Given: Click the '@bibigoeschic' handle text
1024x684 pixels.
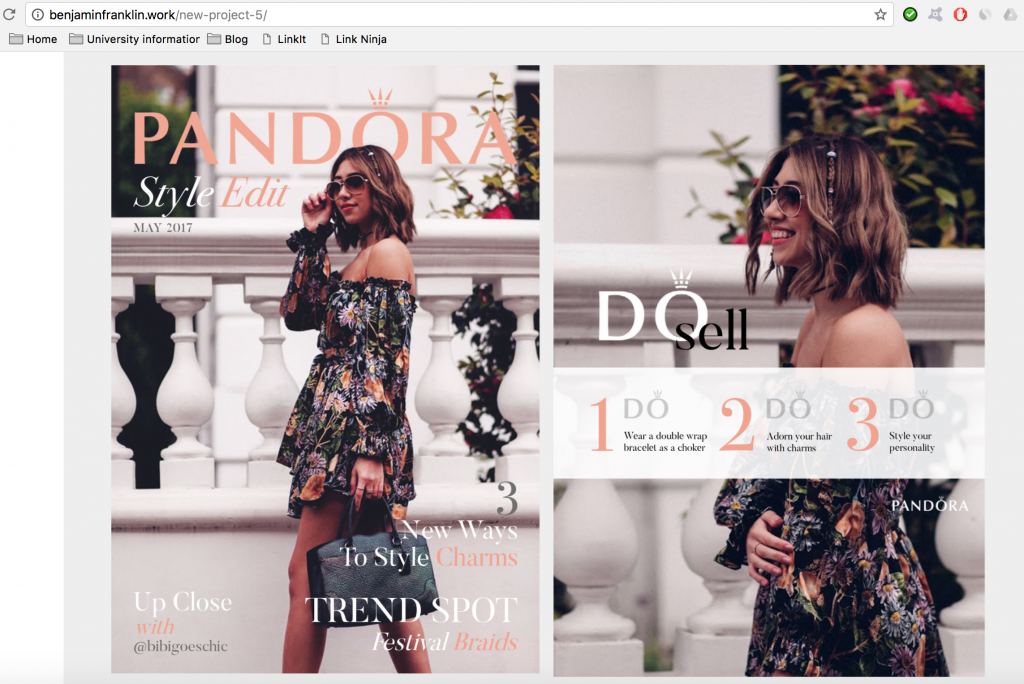Looking at the screenshot, I should click(x=181, y=647).
